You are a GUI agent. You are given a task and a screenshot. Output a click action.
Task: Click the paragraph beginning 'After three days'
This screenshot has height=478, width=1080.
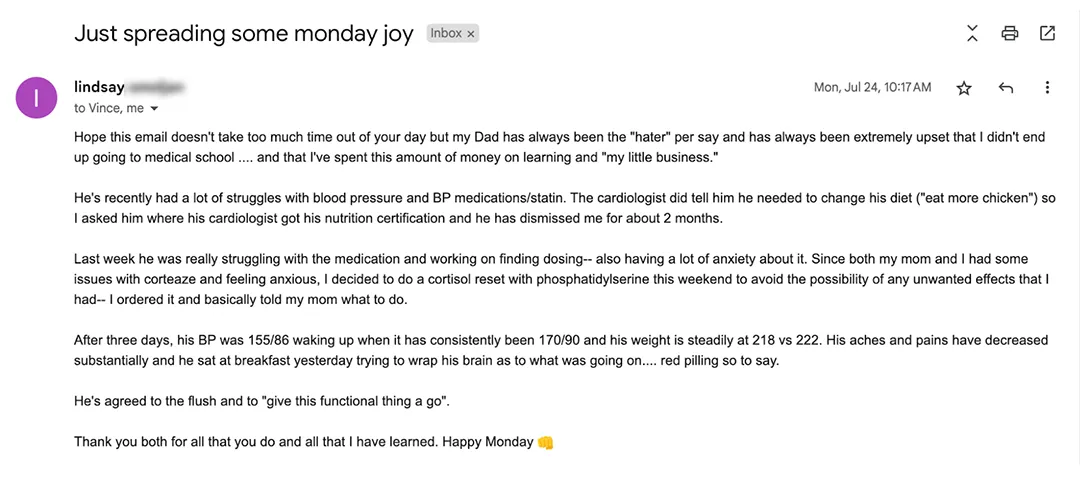(561, 351)
